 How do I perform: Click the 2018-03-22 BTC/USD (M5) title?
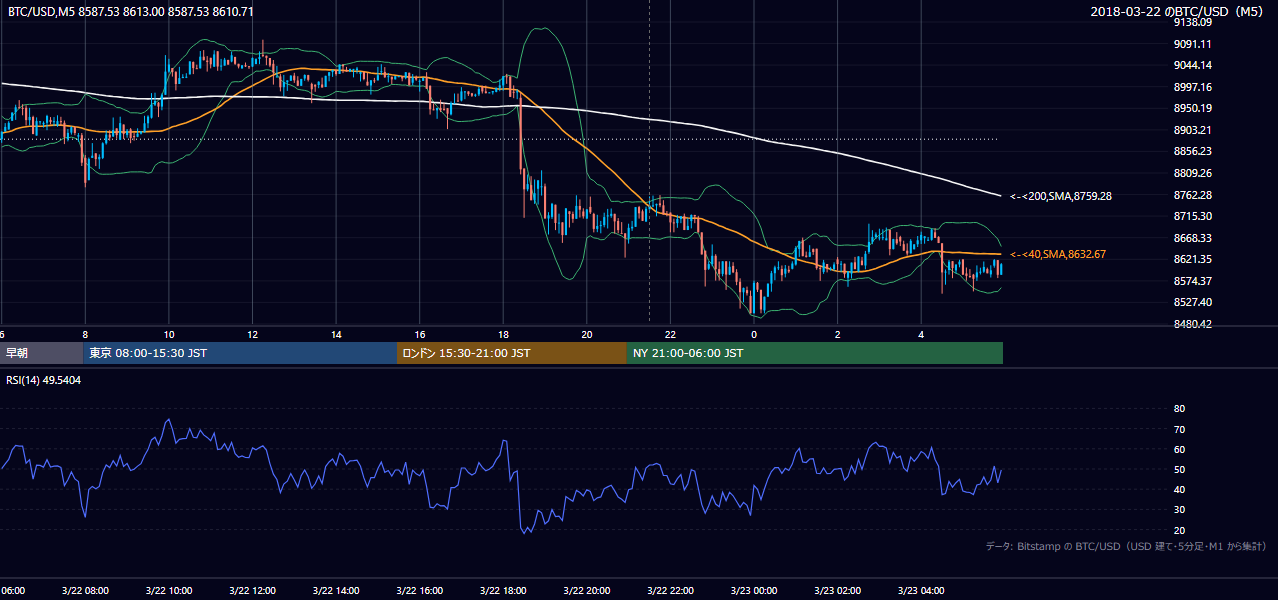pos(1179,12)
